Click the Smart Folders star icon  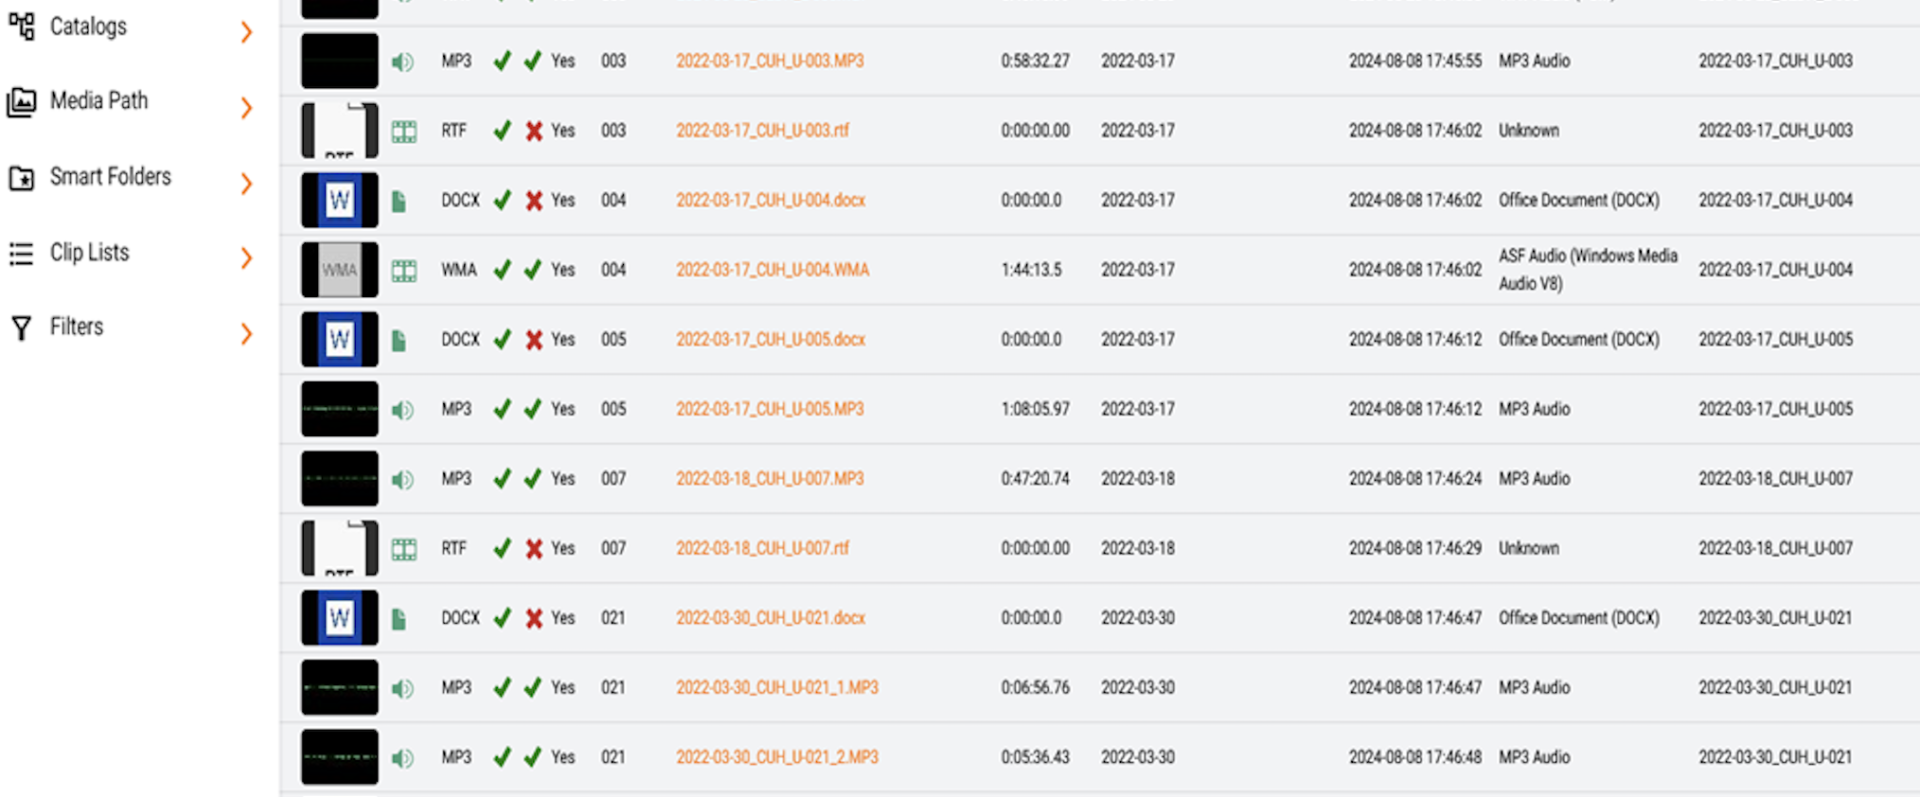(21, 178)
